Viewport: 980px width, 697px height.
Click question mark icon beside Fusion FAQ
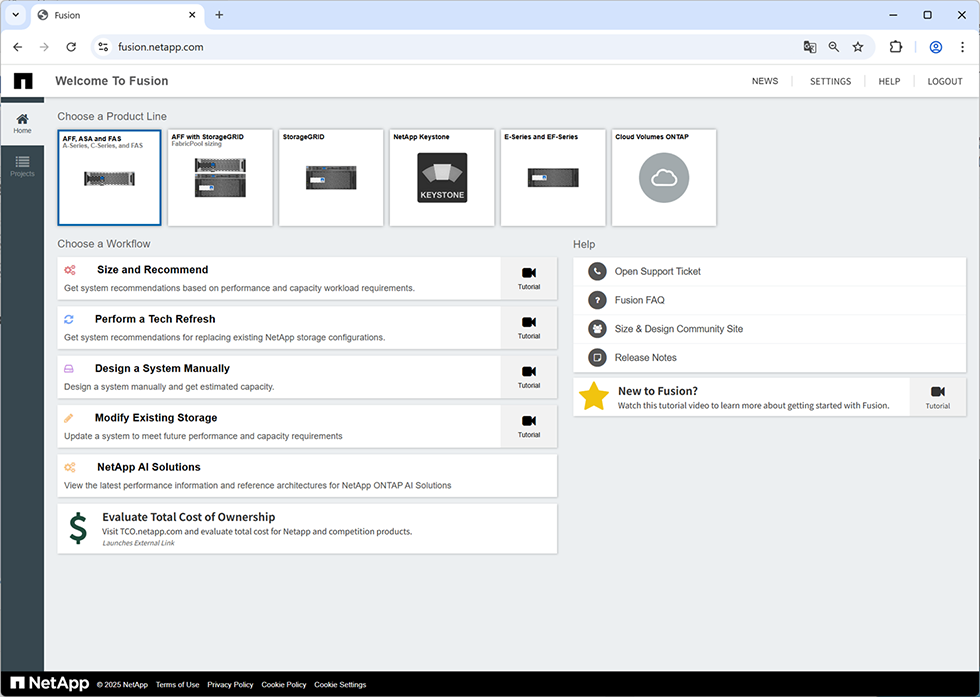598,300
